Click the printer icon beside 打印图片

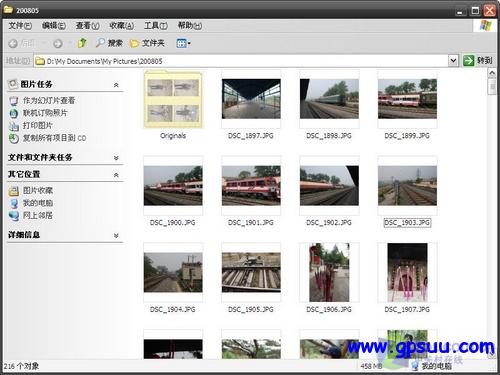point(14,126)
